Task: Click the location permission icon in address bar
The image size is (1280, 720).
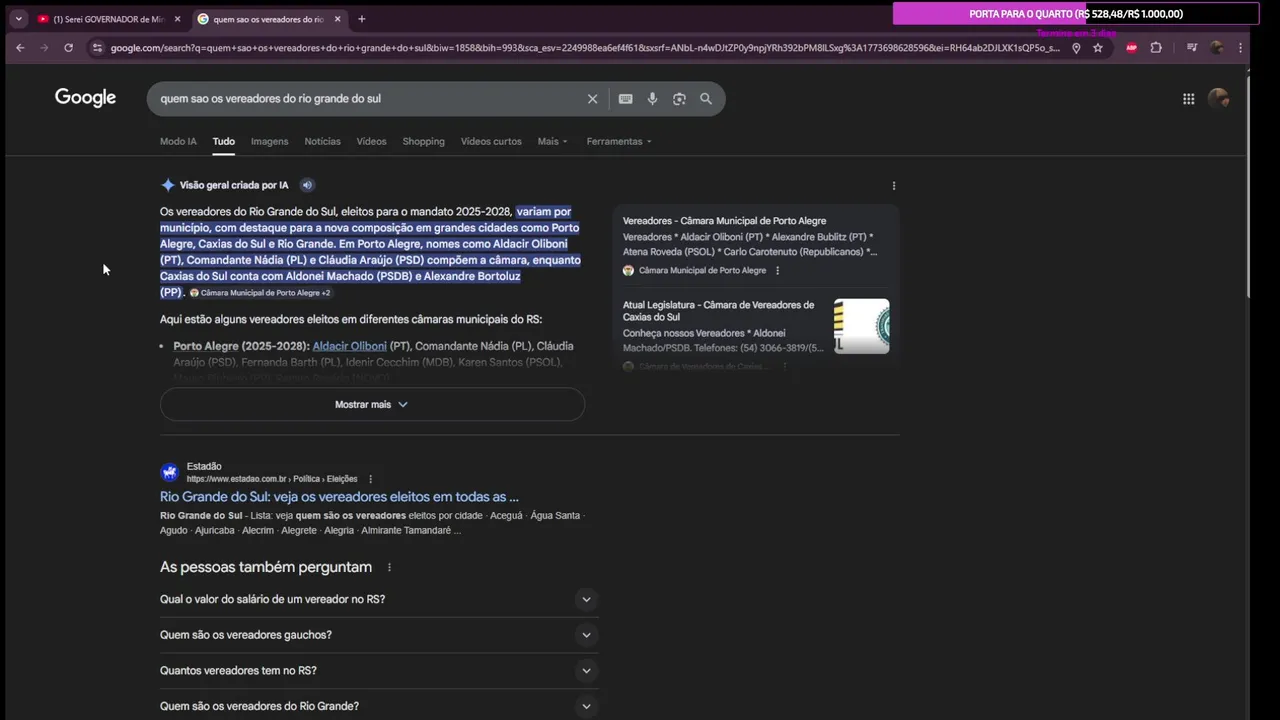Action: (1076, 47)
